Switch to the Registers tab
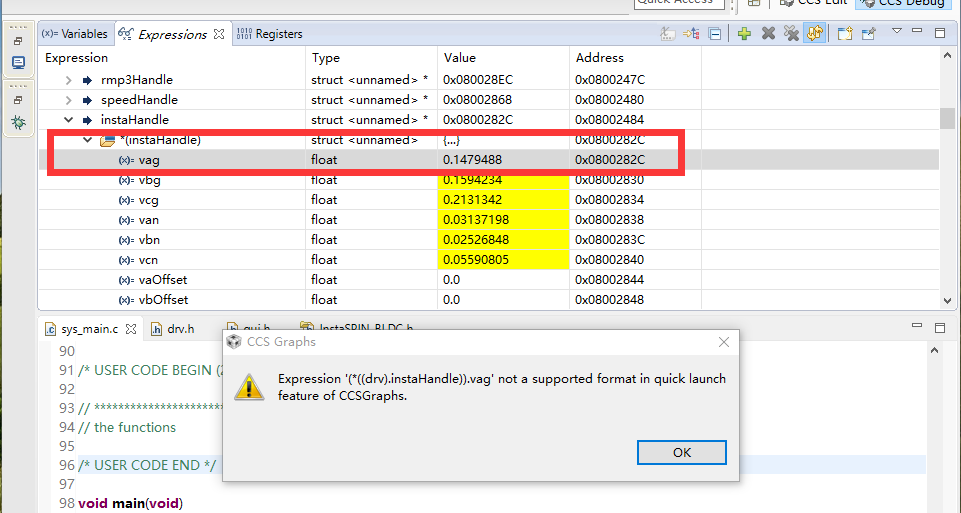This screenshot has height=513, width=961. [270, 34]
